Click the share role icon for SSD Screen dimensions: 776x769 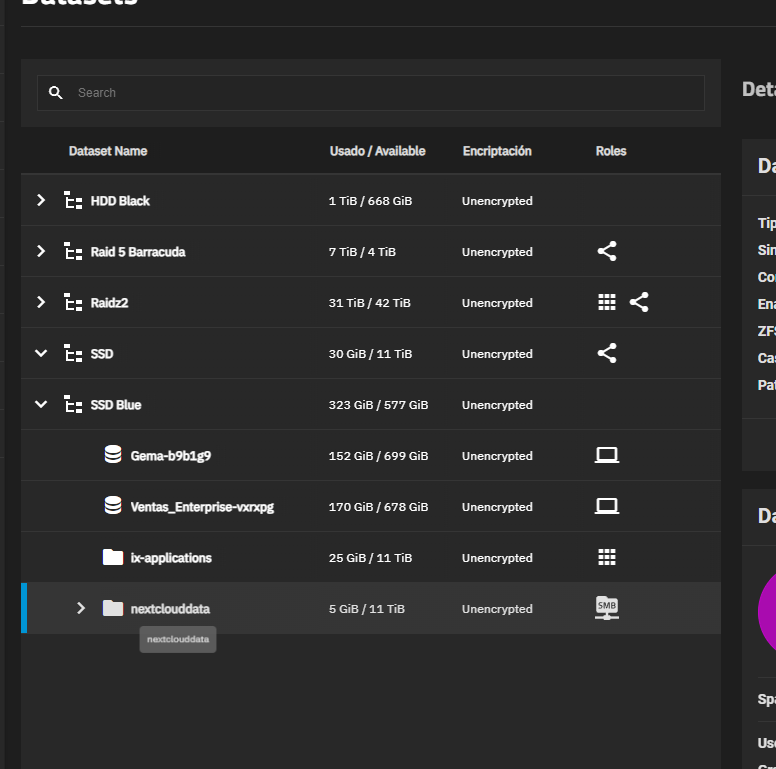click(x=607, y=353)
